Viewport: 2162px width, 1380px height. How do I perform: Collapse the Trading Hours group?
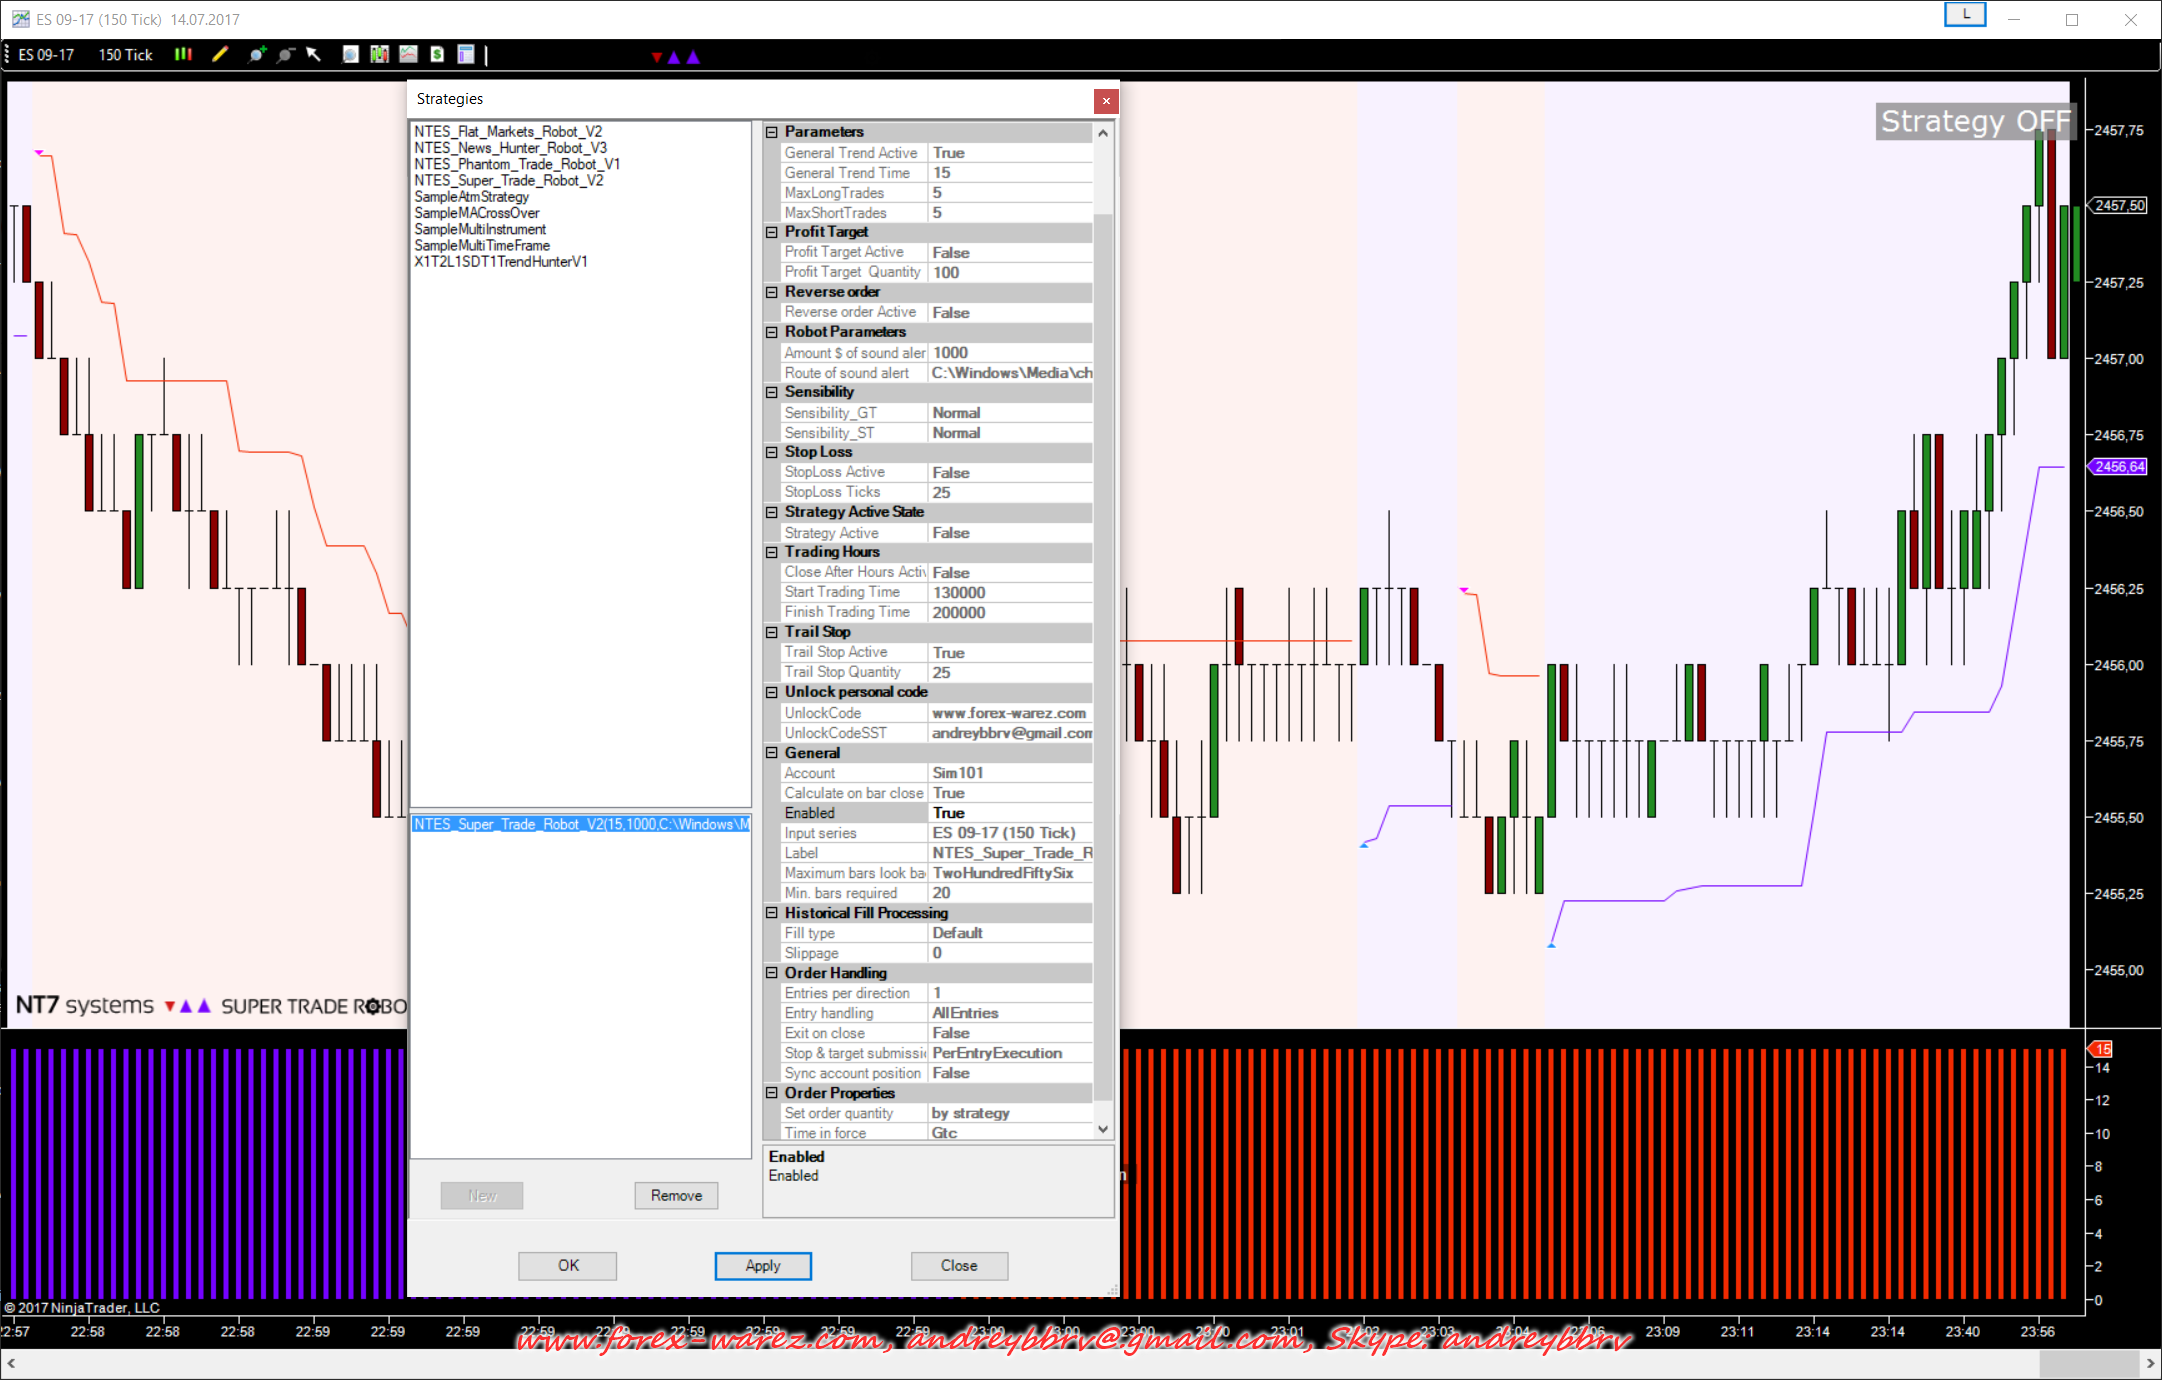coord(772,552)
